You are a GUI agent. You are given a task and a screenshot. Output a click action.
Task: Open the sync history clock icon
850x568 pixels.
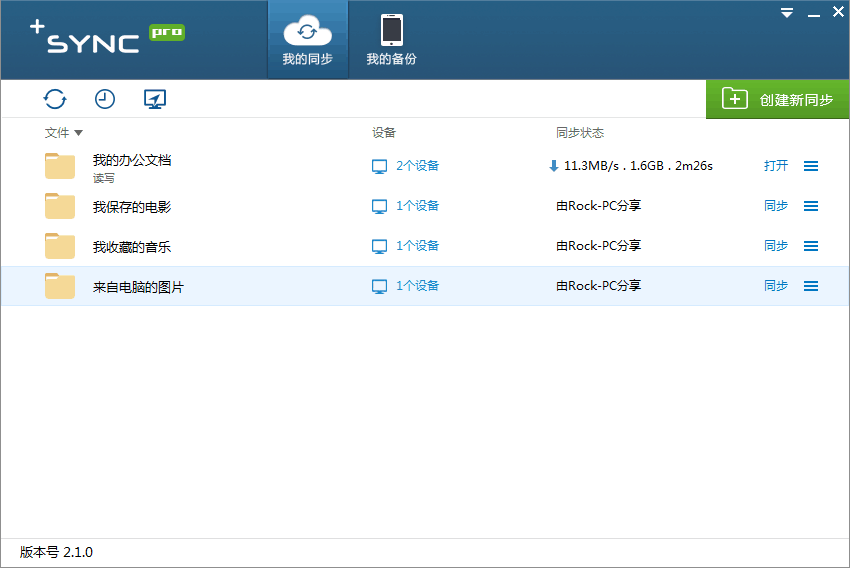(x=105, y=99)
